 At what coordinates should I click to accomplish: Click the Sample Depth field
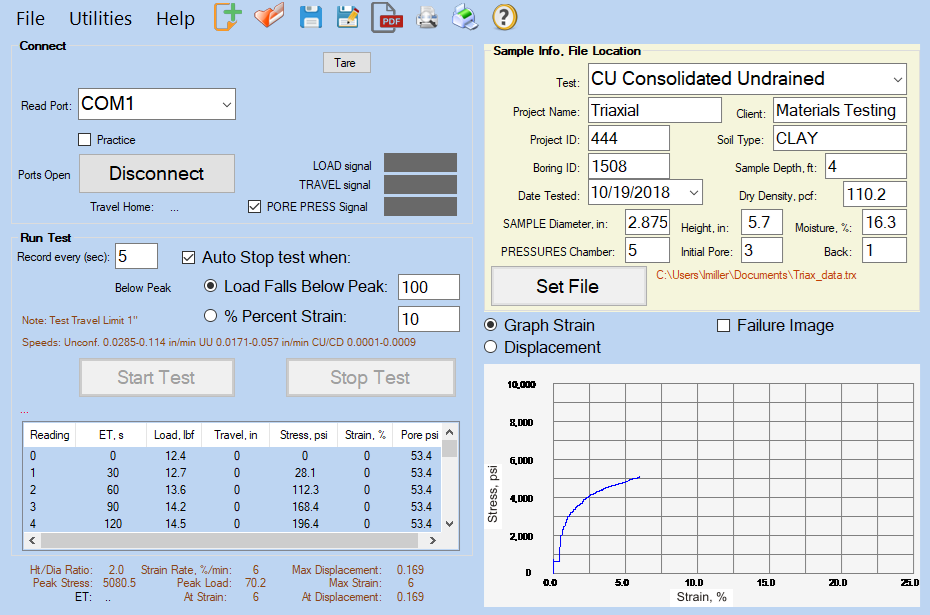coord(866,166)
